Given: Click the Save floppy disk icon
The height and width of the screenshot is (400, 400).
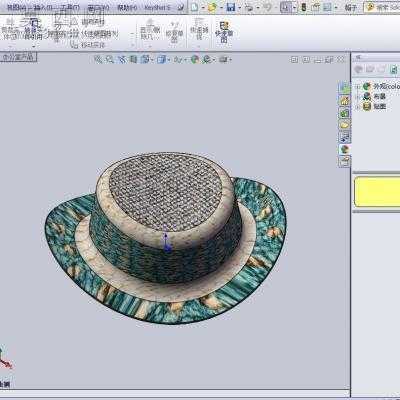Looking at the screenshot, I should click(x=231, y=7).
